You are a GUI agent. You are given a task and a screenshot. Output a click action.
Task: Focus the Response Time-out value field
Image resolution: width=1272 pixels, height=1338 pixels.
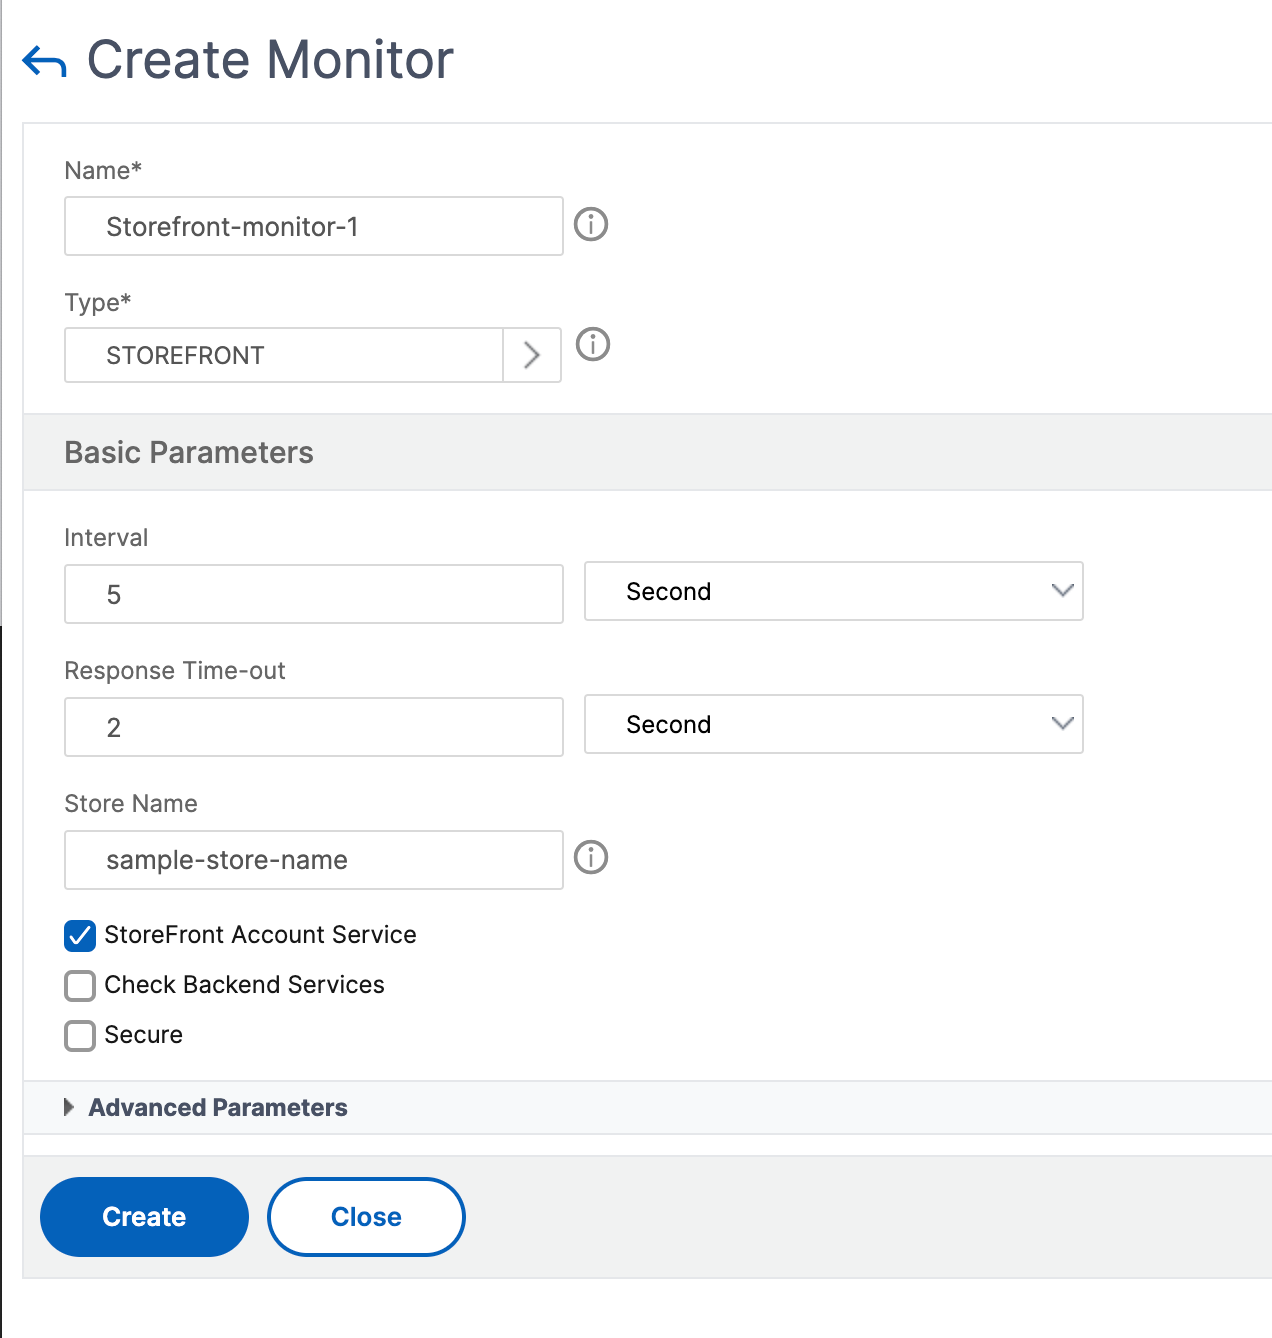pyautogui.click(x=314, y=727)
